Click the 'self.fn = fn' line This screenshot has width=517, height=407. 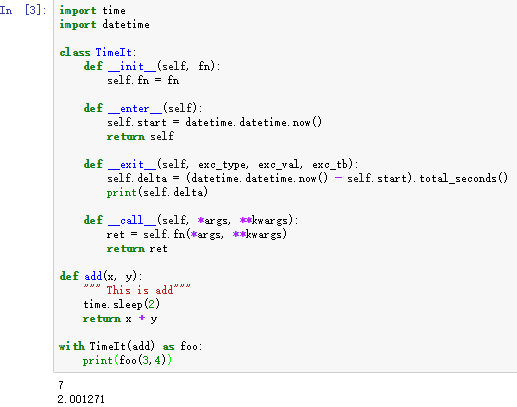pos(143,80)
